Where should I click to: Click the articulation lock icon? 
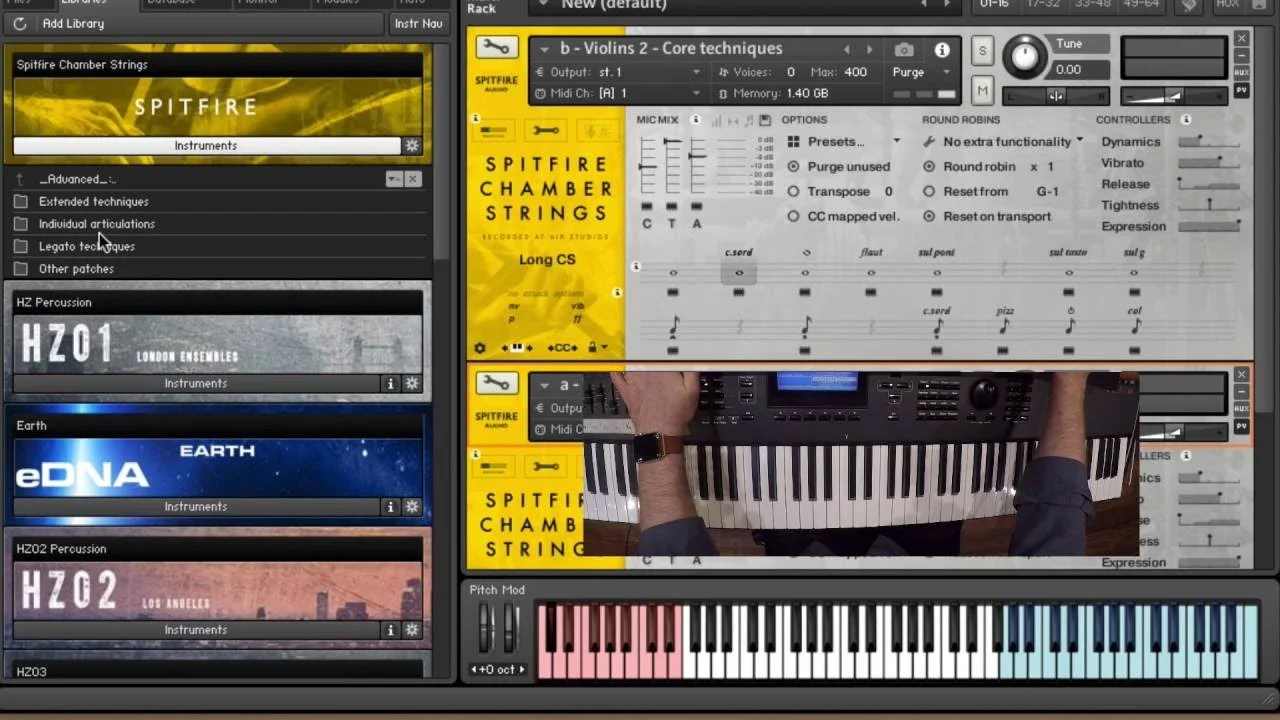(x=592, y=348)
